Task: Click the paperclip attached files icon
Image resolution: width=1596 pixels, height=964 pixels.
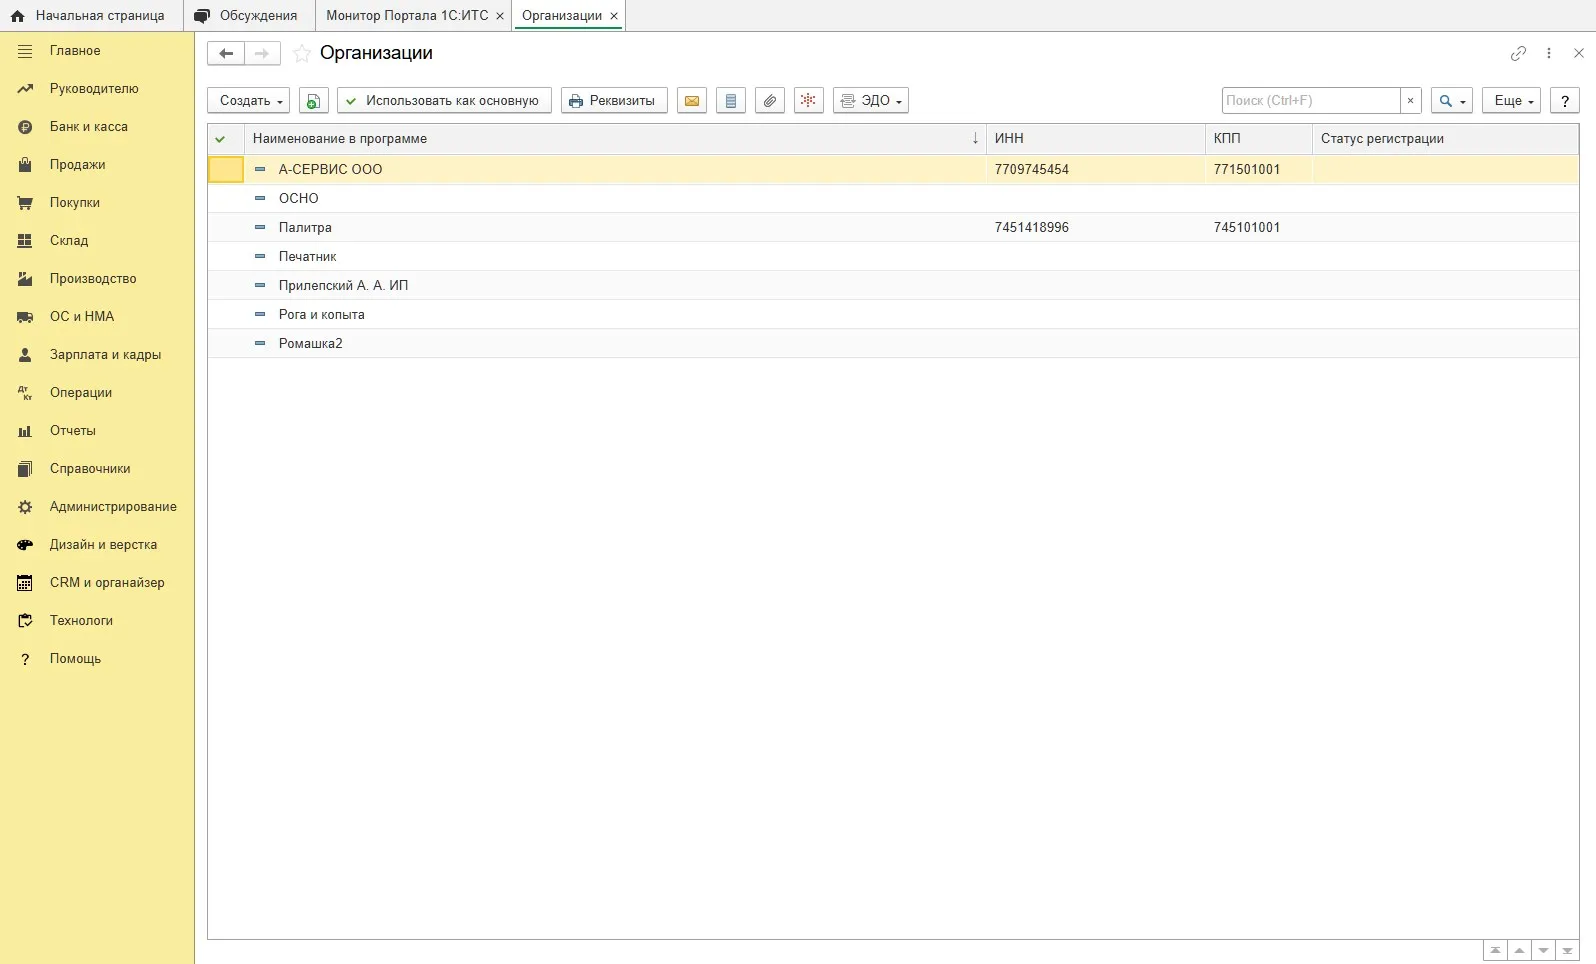Action: coord(769,101)
